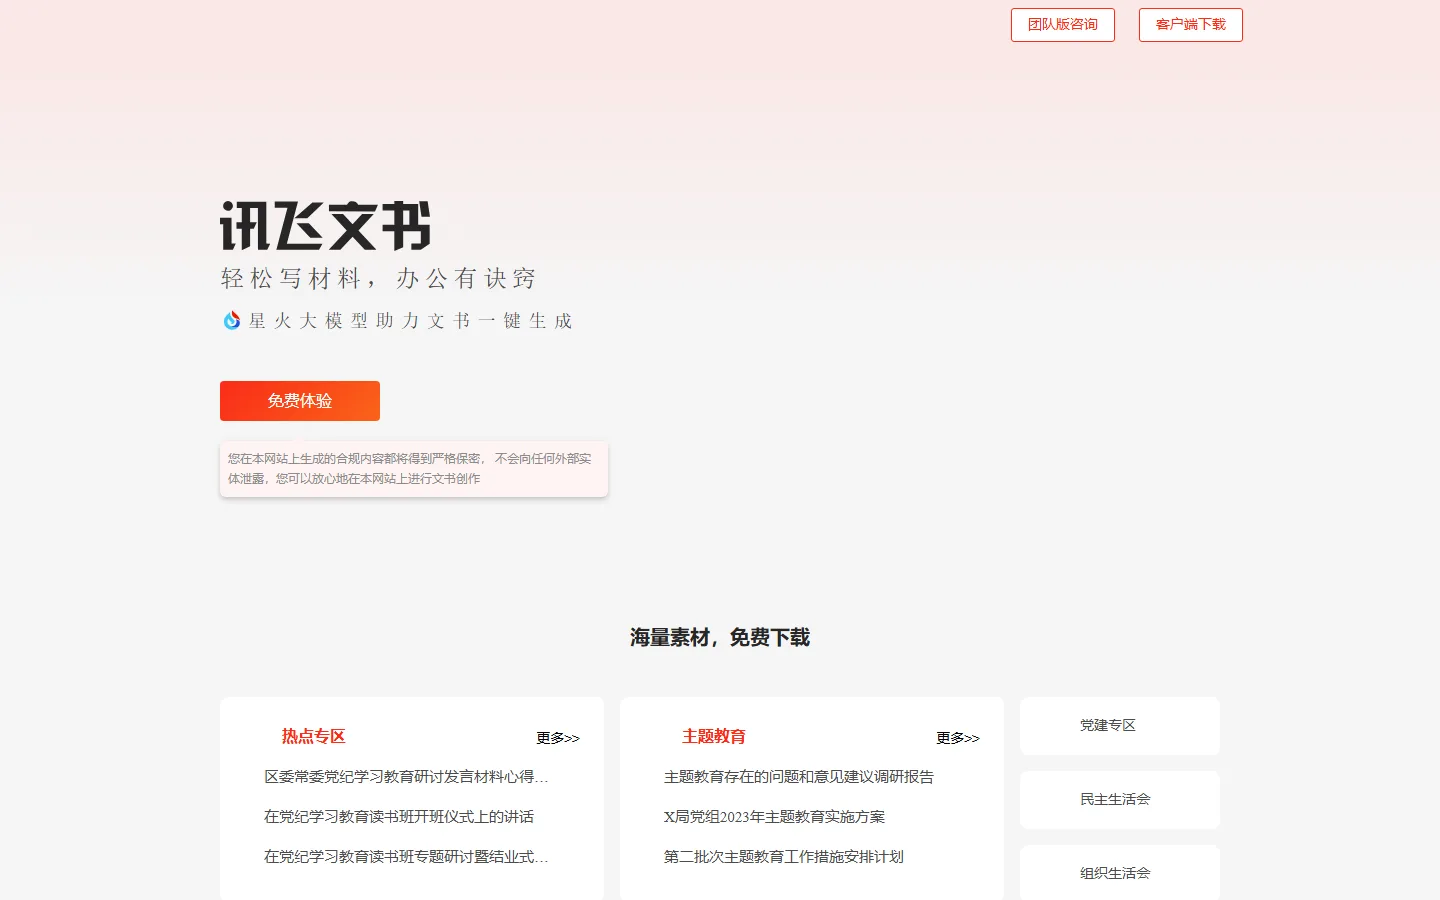Select the 民主生活会 category card

click(1120, 800)
